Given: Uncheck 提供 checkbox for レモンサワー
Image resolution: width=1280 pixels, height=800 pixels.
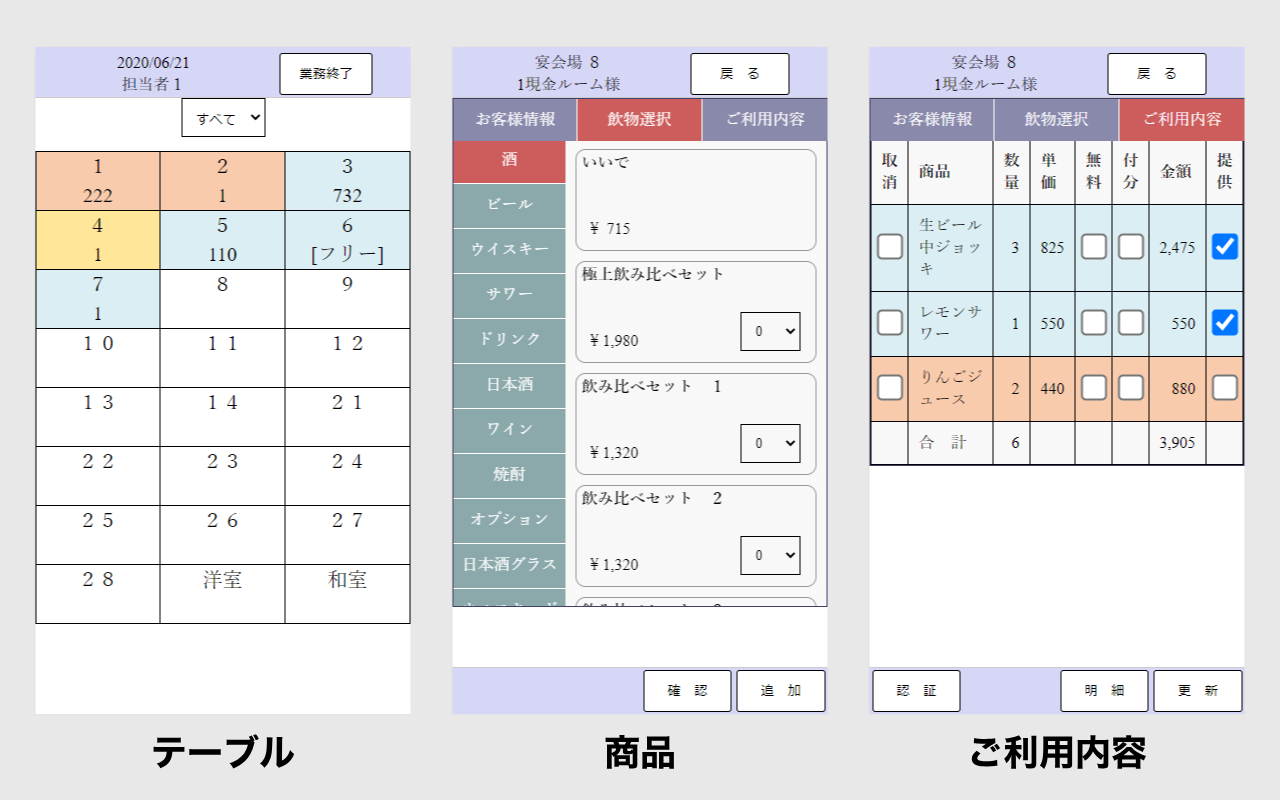Looking at the screenshot, I should point(1224,323).
